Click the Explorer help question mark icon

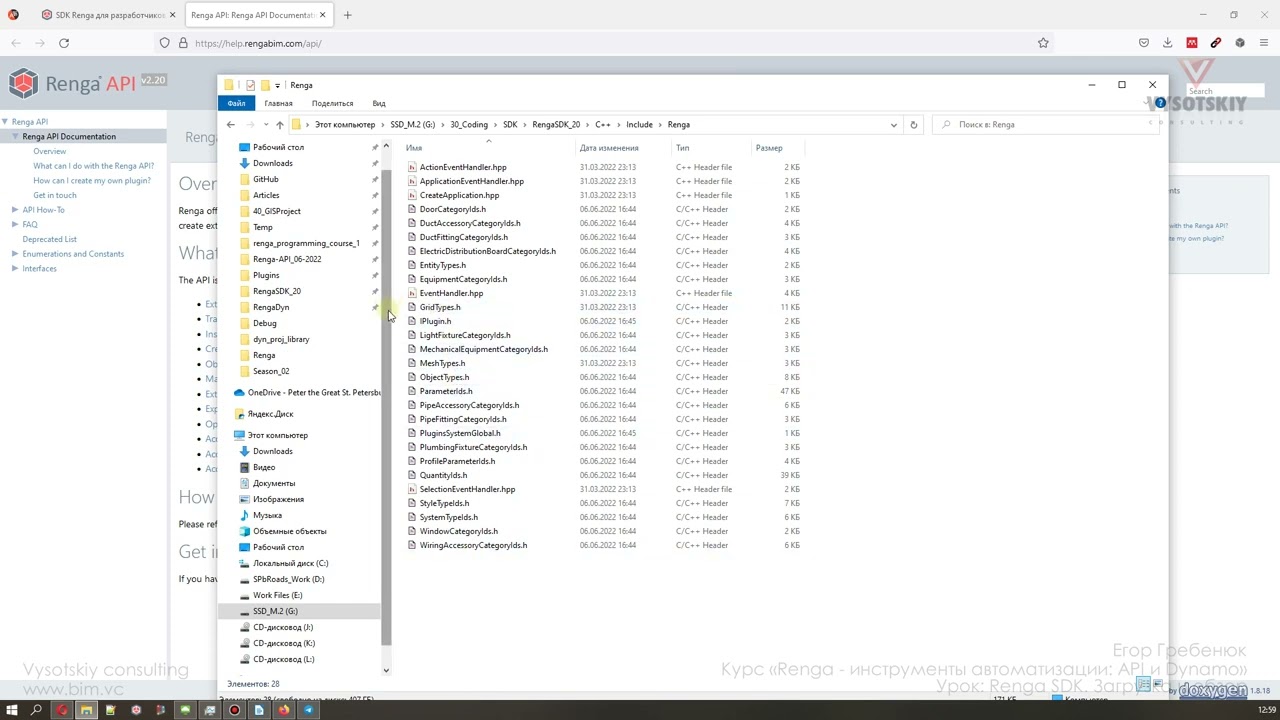[1160, 103]
